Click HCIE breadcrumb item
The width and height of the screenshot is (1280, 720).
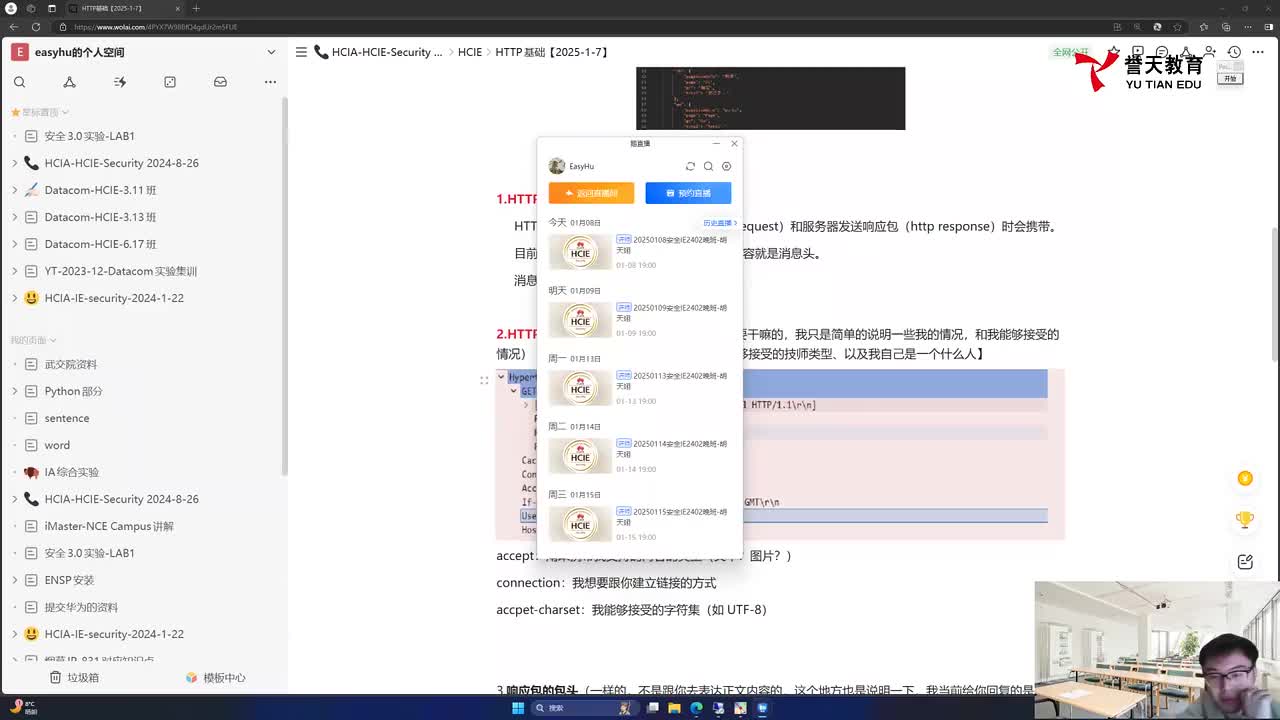[x=470, y=52]
